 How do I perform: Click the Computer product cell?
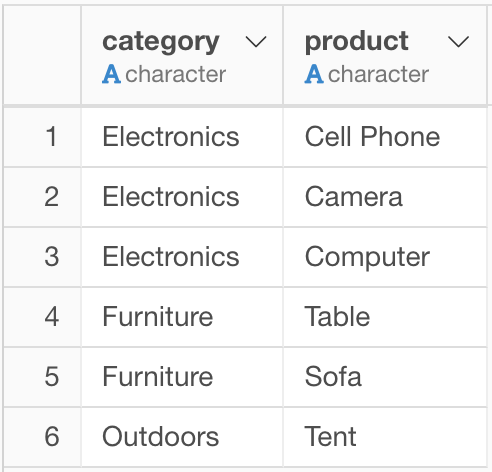click(x=385, y=257)
